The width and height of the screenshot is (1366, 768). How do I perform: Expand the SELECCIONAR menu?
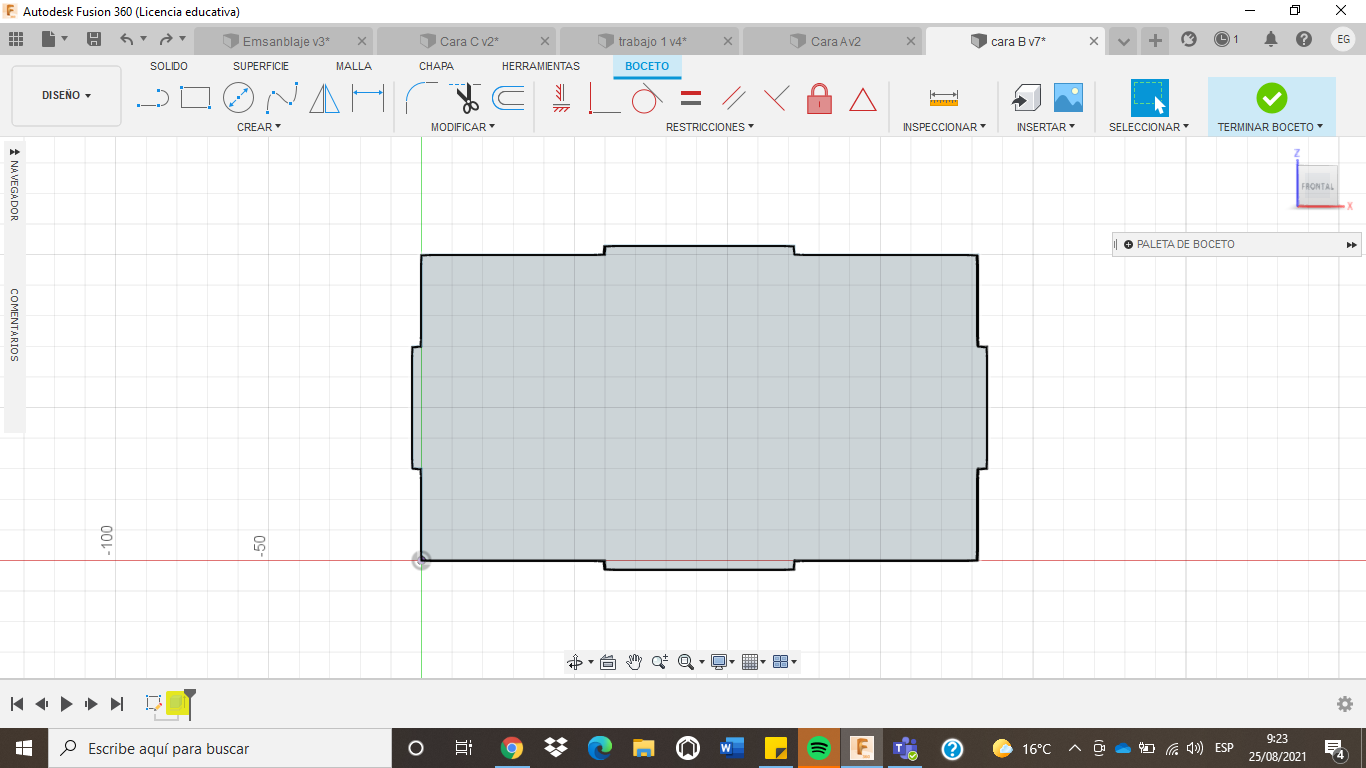click(x=1149, y=127)
